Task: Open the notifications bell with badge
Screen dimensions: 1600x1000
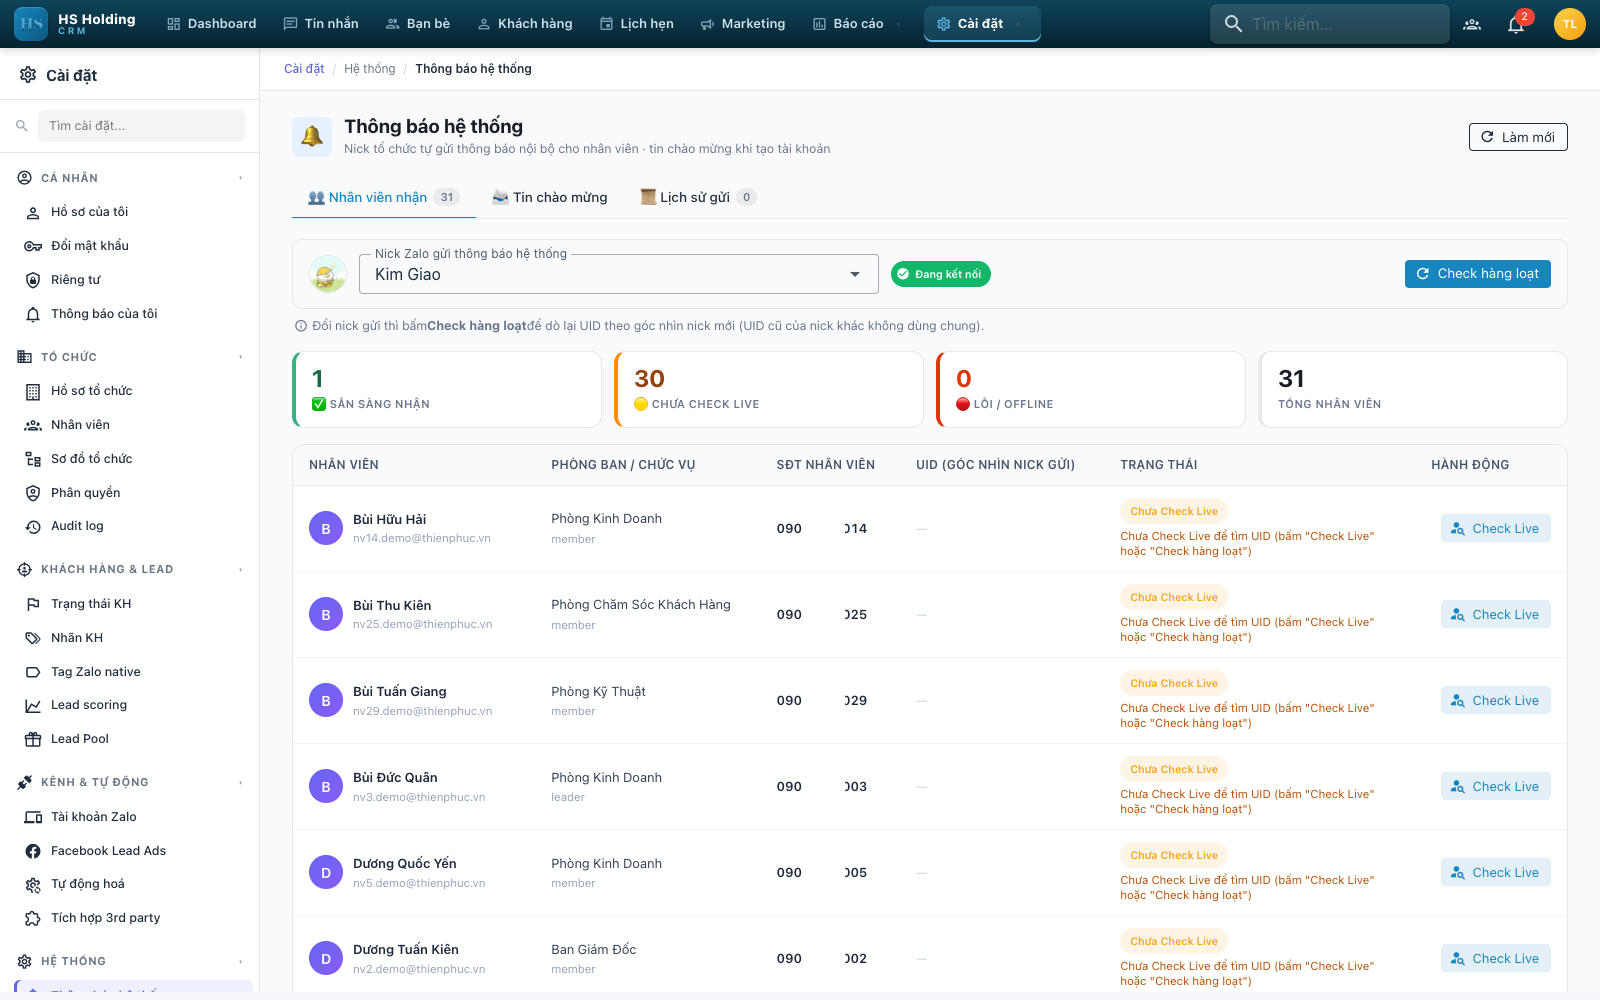Action: pyautogui.click(x=1516, y=24)
